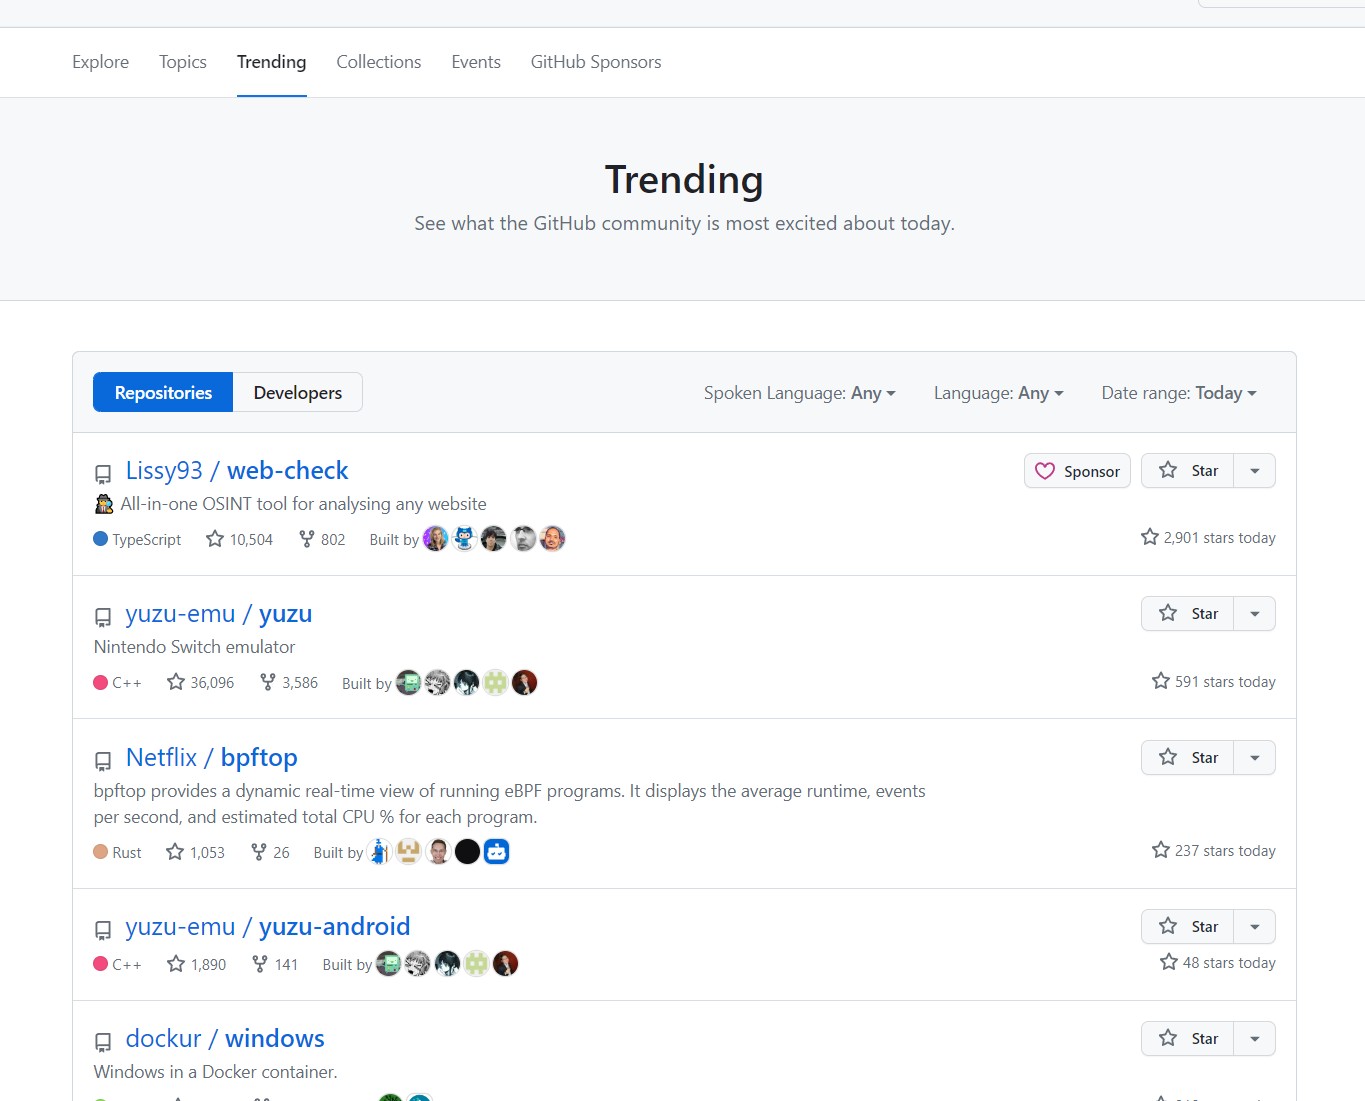
Task: Click the 36,096 stargazers count of yuzu
Action: point(200,683)
